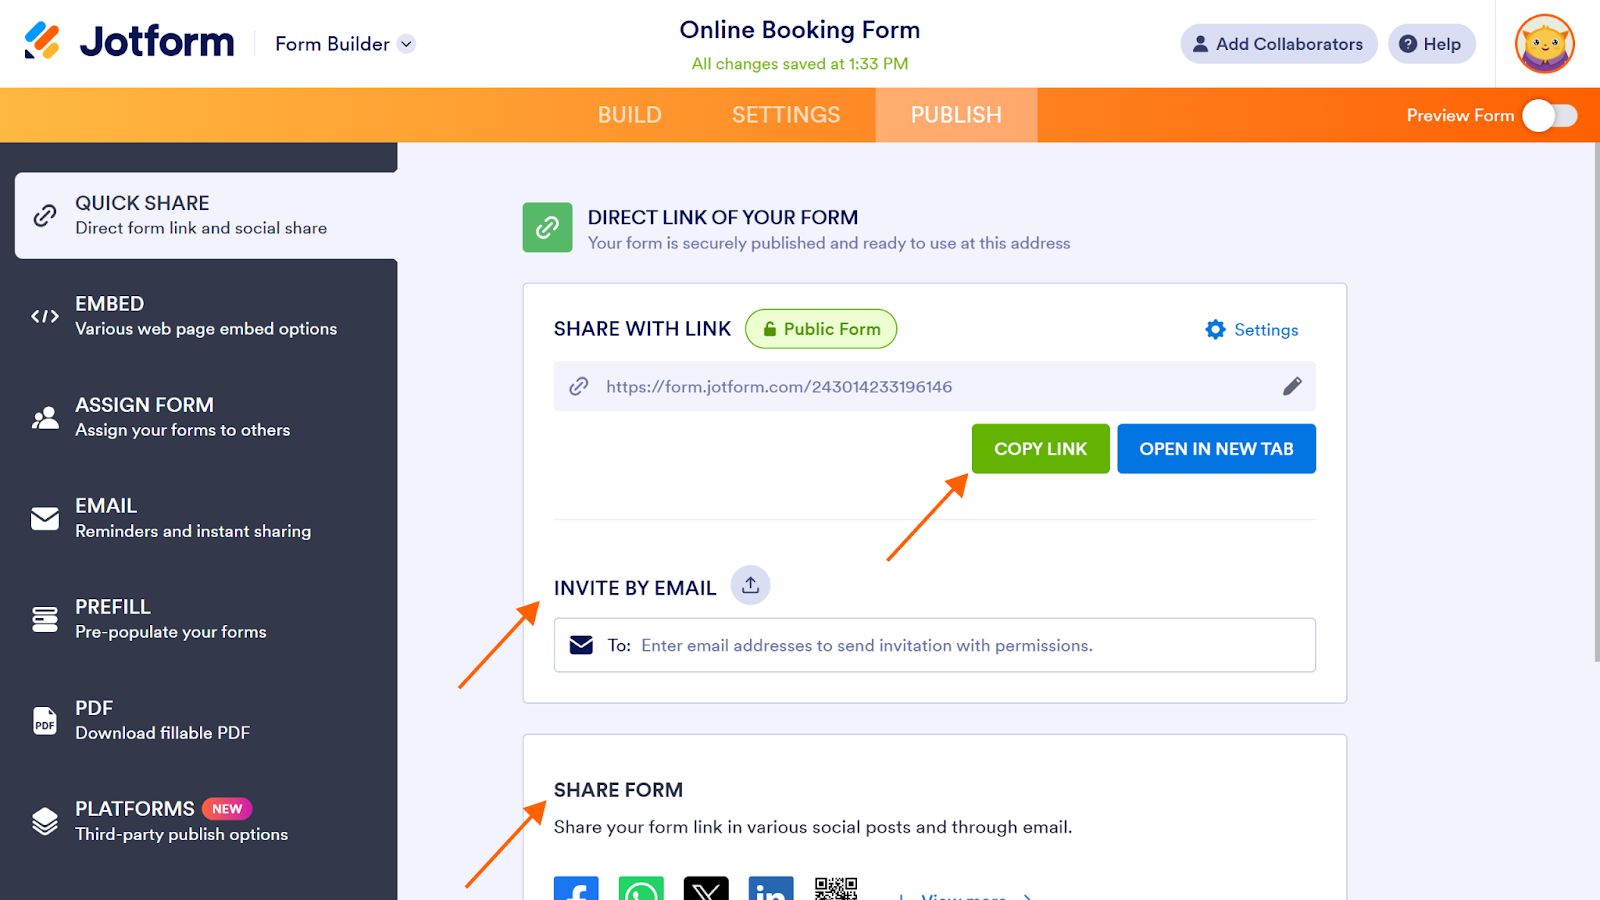Click the green direct link icon
1600x900 pixels.
(x=548, y=228)
